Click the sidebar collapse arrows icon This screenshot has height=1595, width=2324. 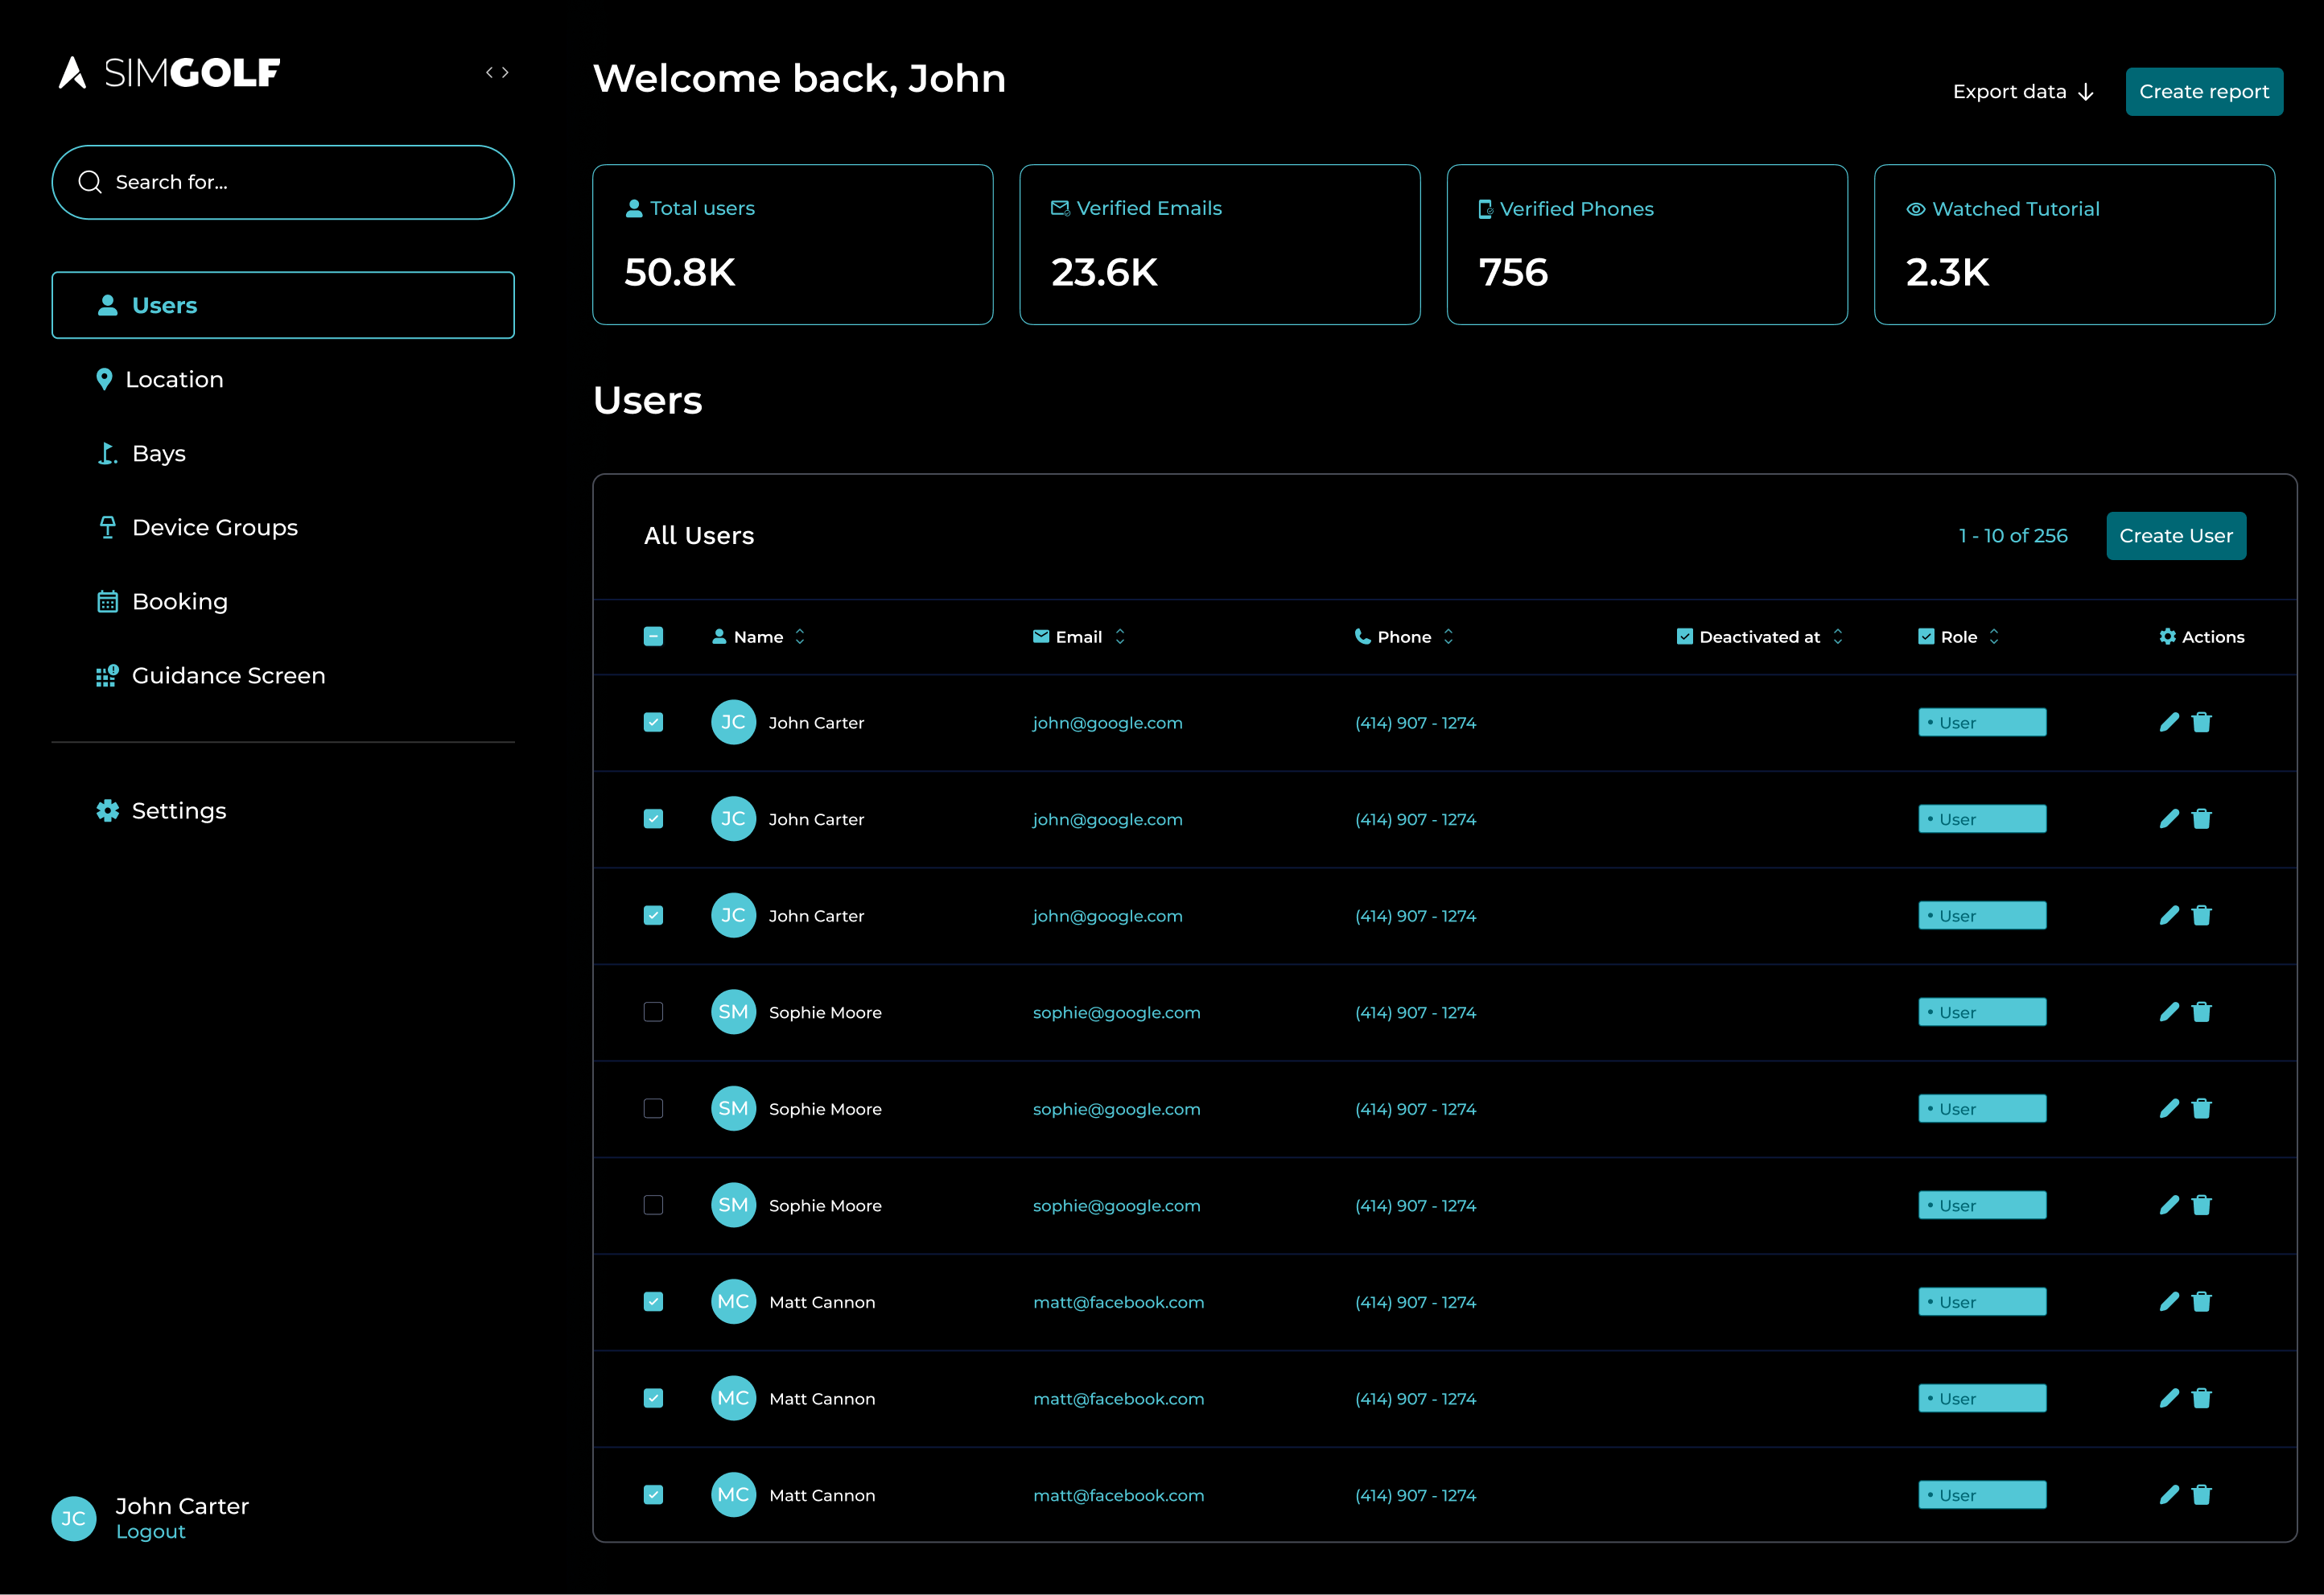click(497, 73)
